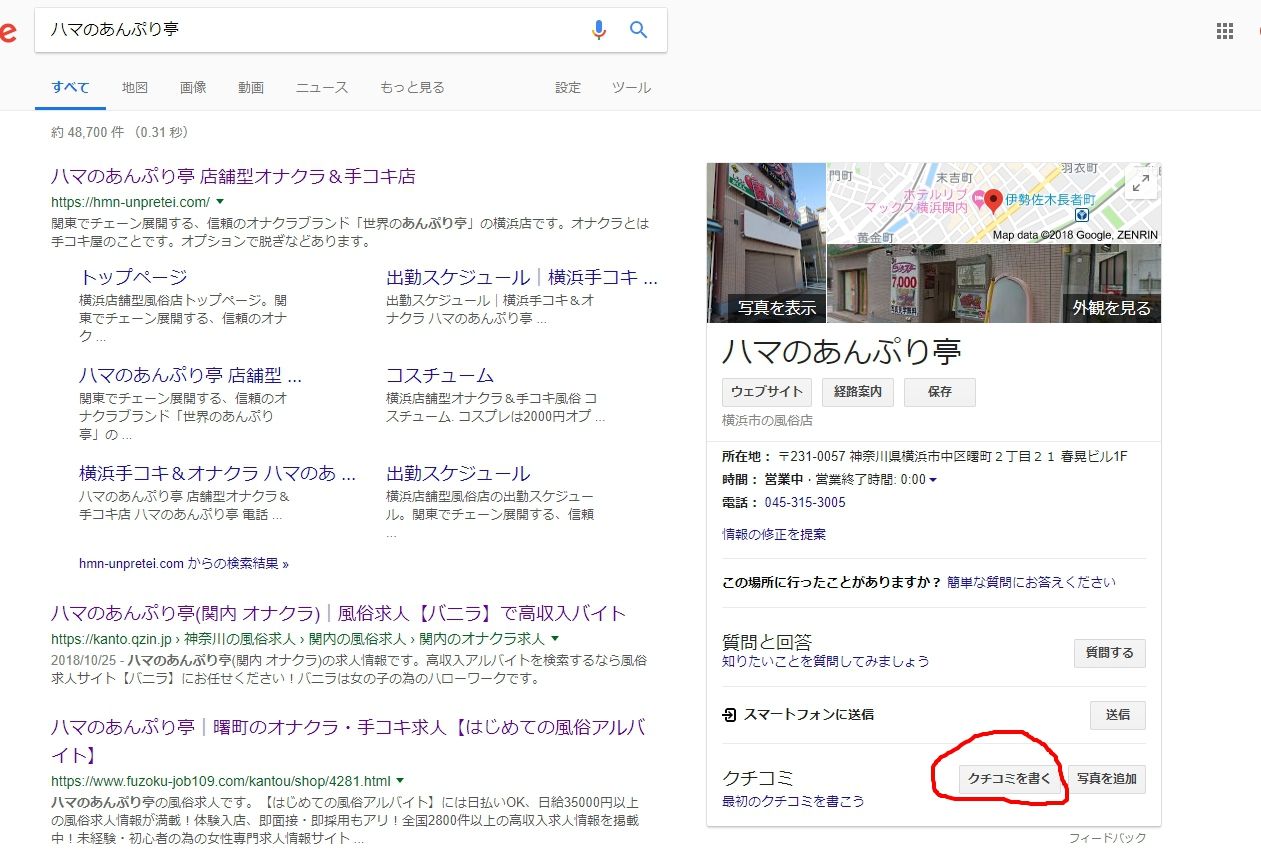Click the 写真を追加 button

point(1106,779)
